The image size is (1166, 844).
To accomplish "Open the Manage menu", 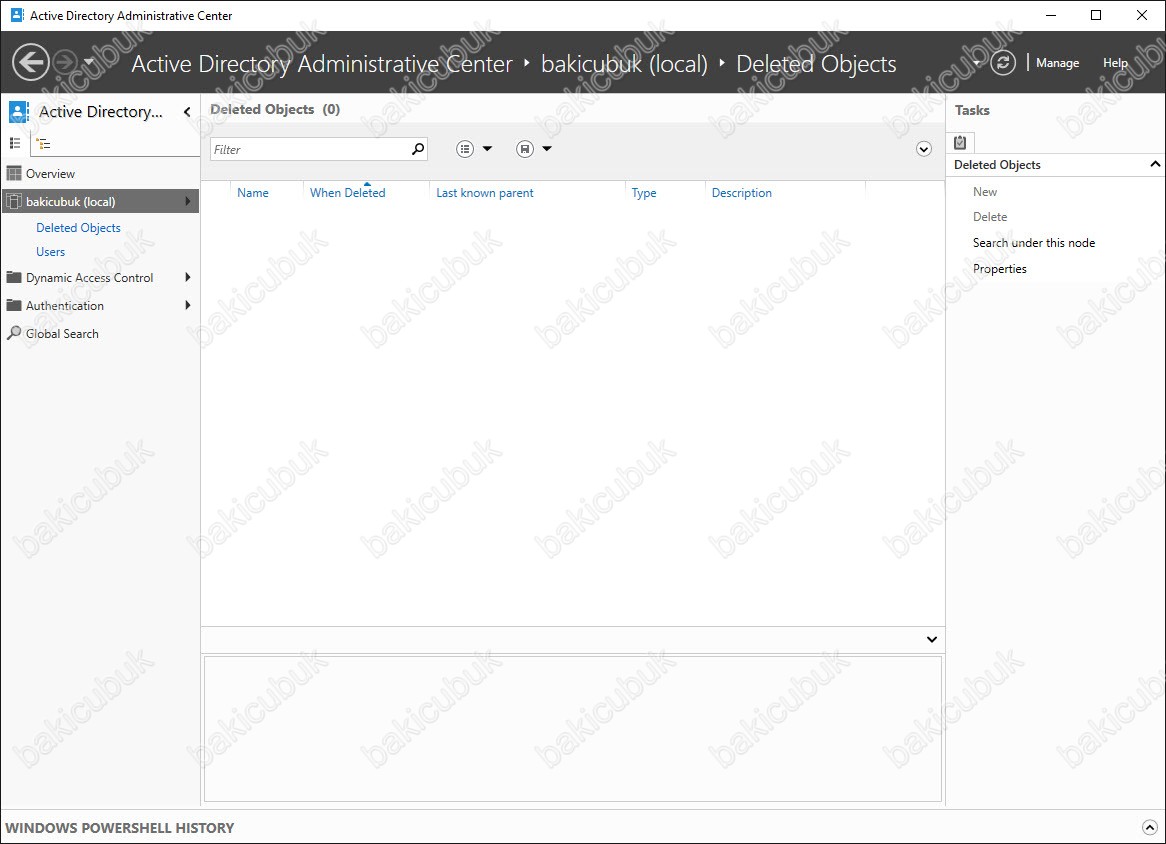I will pyautogui.click(x=1057, y=63).
